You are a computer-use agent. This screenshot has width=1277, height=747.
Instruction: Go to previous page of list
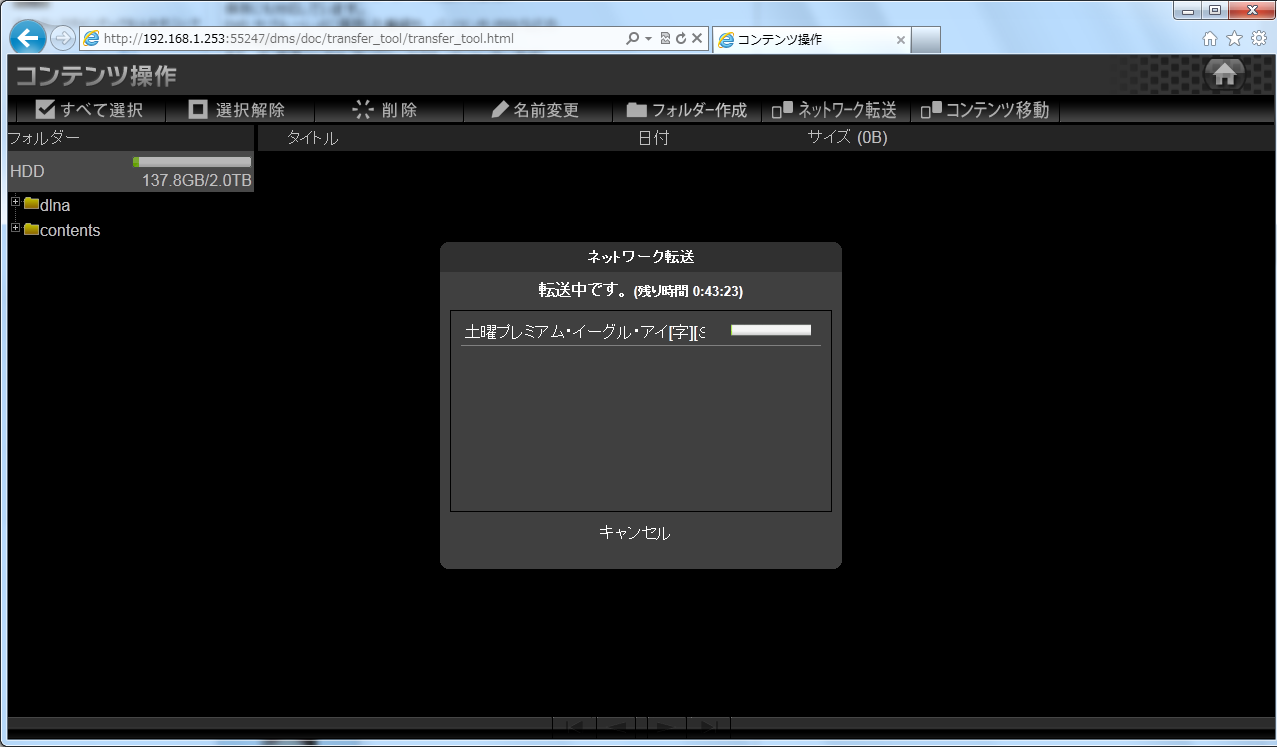(615, 727)
